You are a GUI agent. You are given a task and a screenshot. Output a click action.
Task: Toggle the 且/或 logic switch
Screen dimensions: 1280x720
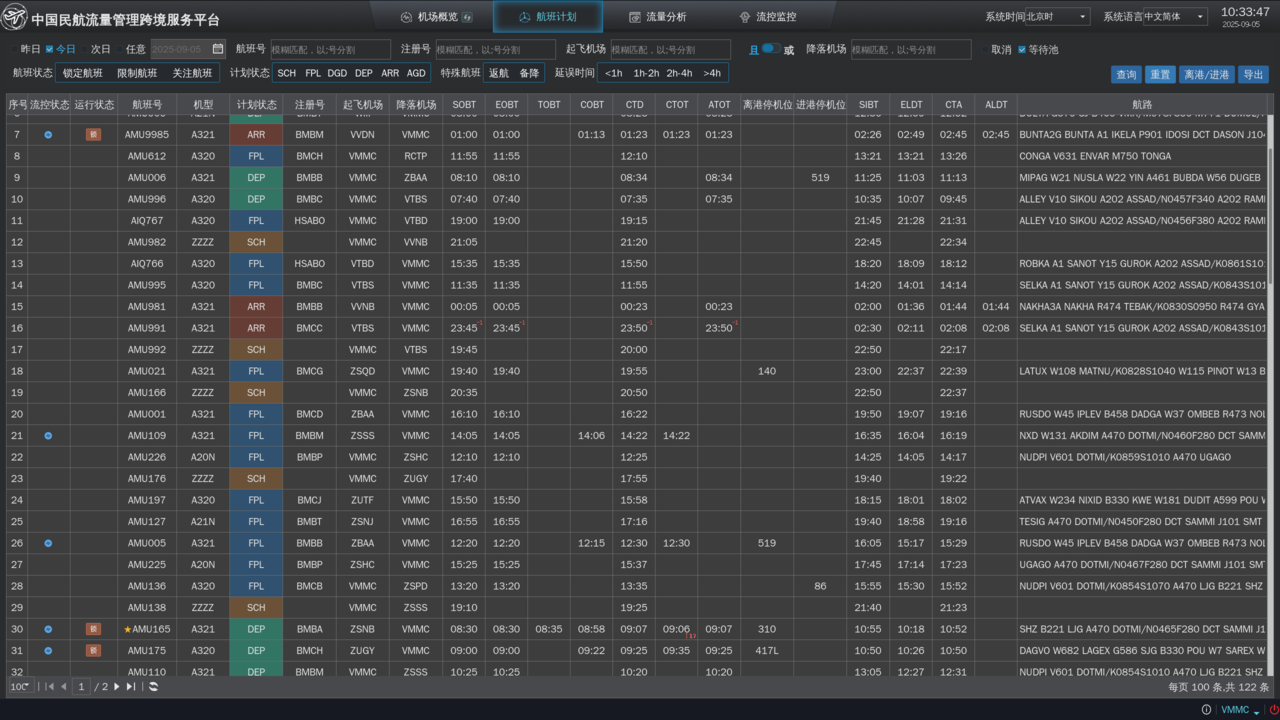(x=771, y=49)
